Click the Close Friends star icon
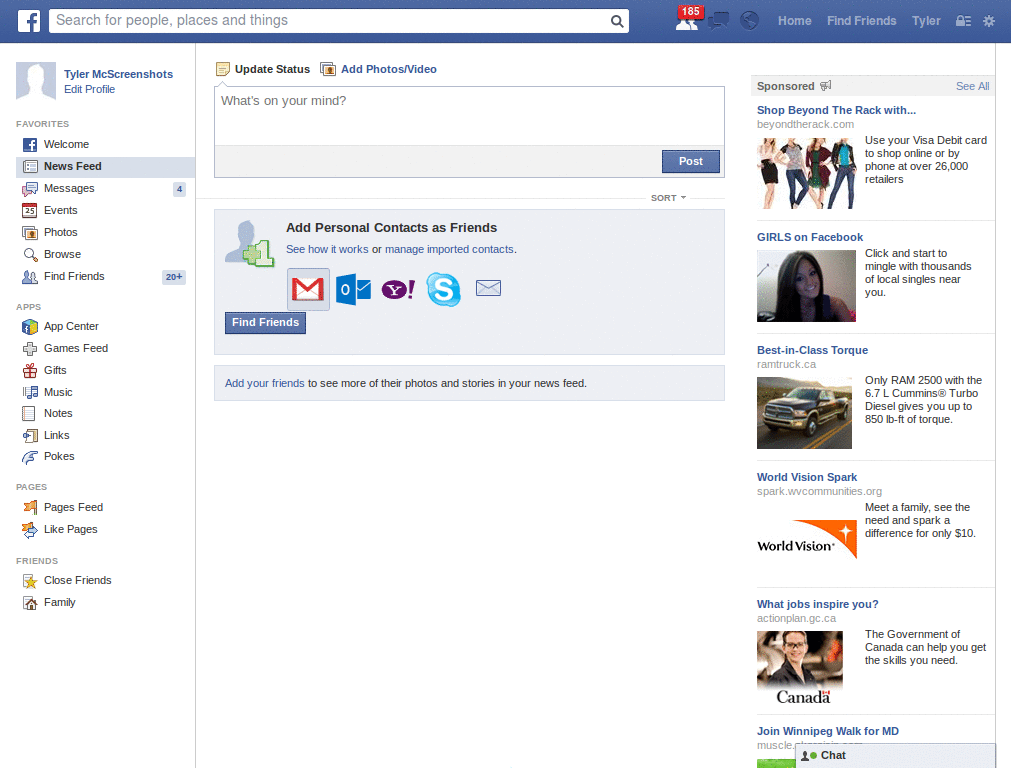 point(29,581)
